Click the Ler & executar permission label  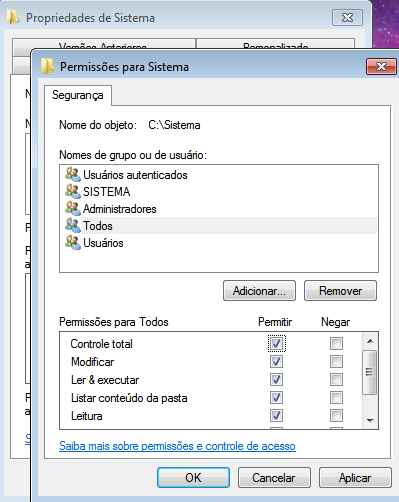pos(105,380)
